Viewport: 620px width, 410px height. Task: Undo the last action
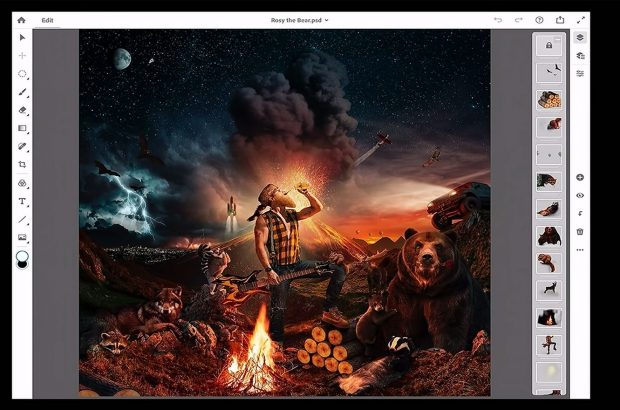(x=498, y=20)
